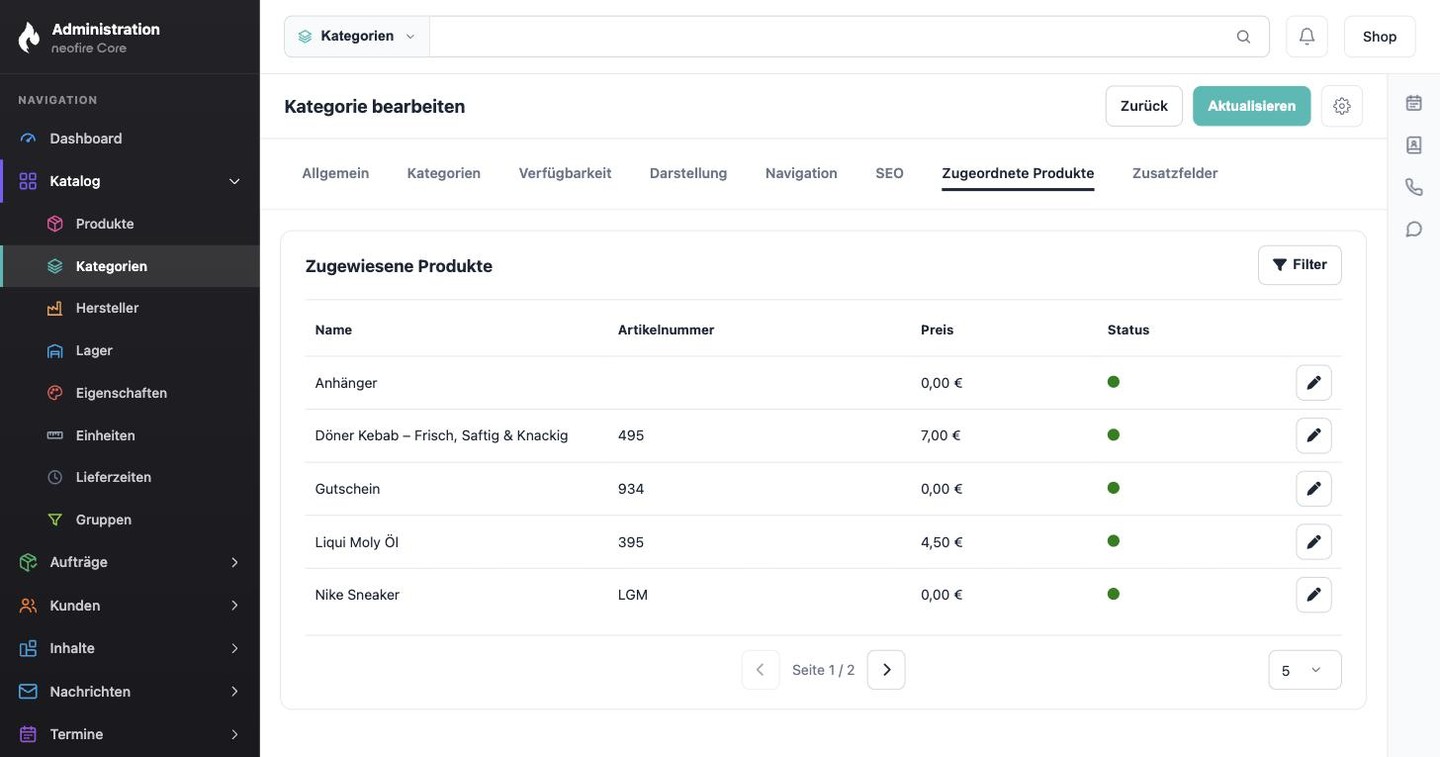1440x757 pixels.
Task: Click the Artikelnummer column header
Action: (666, 330)
